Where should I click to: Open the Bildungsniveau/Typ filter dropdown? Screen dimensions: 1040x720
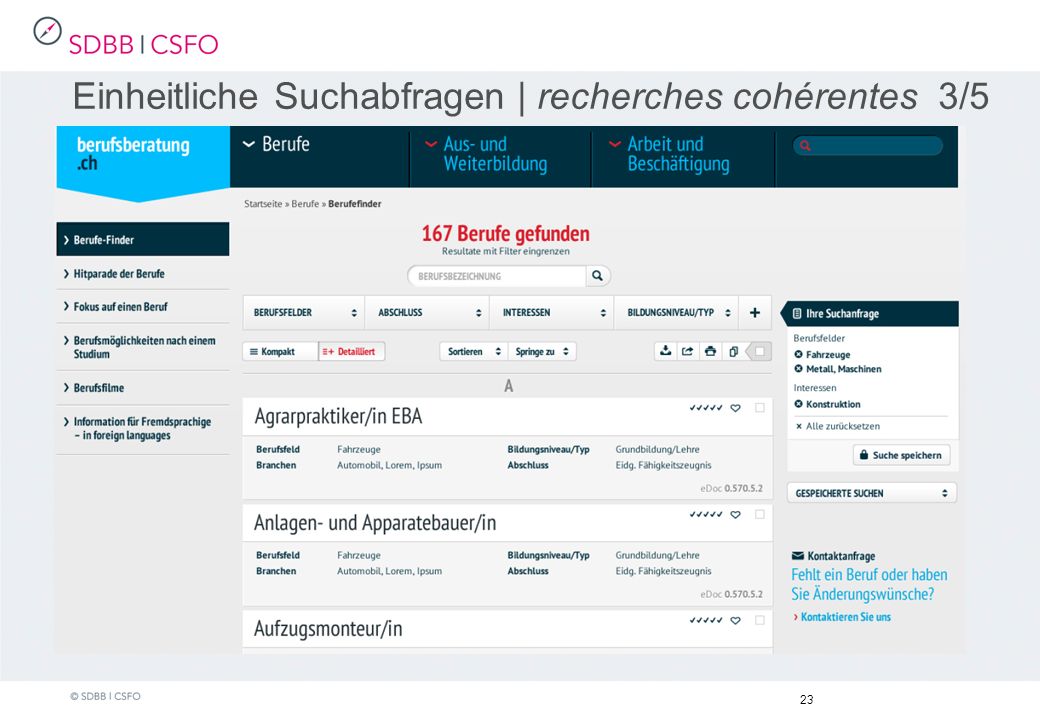click(677, 312)
